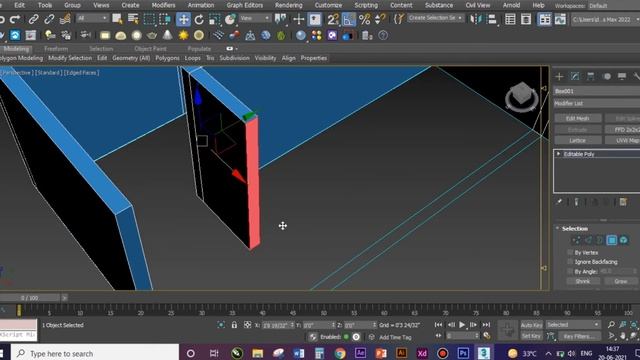This screenshot has width=640, height=360.
Task: Click the Shrink selection button
Action: pos(583,281)
